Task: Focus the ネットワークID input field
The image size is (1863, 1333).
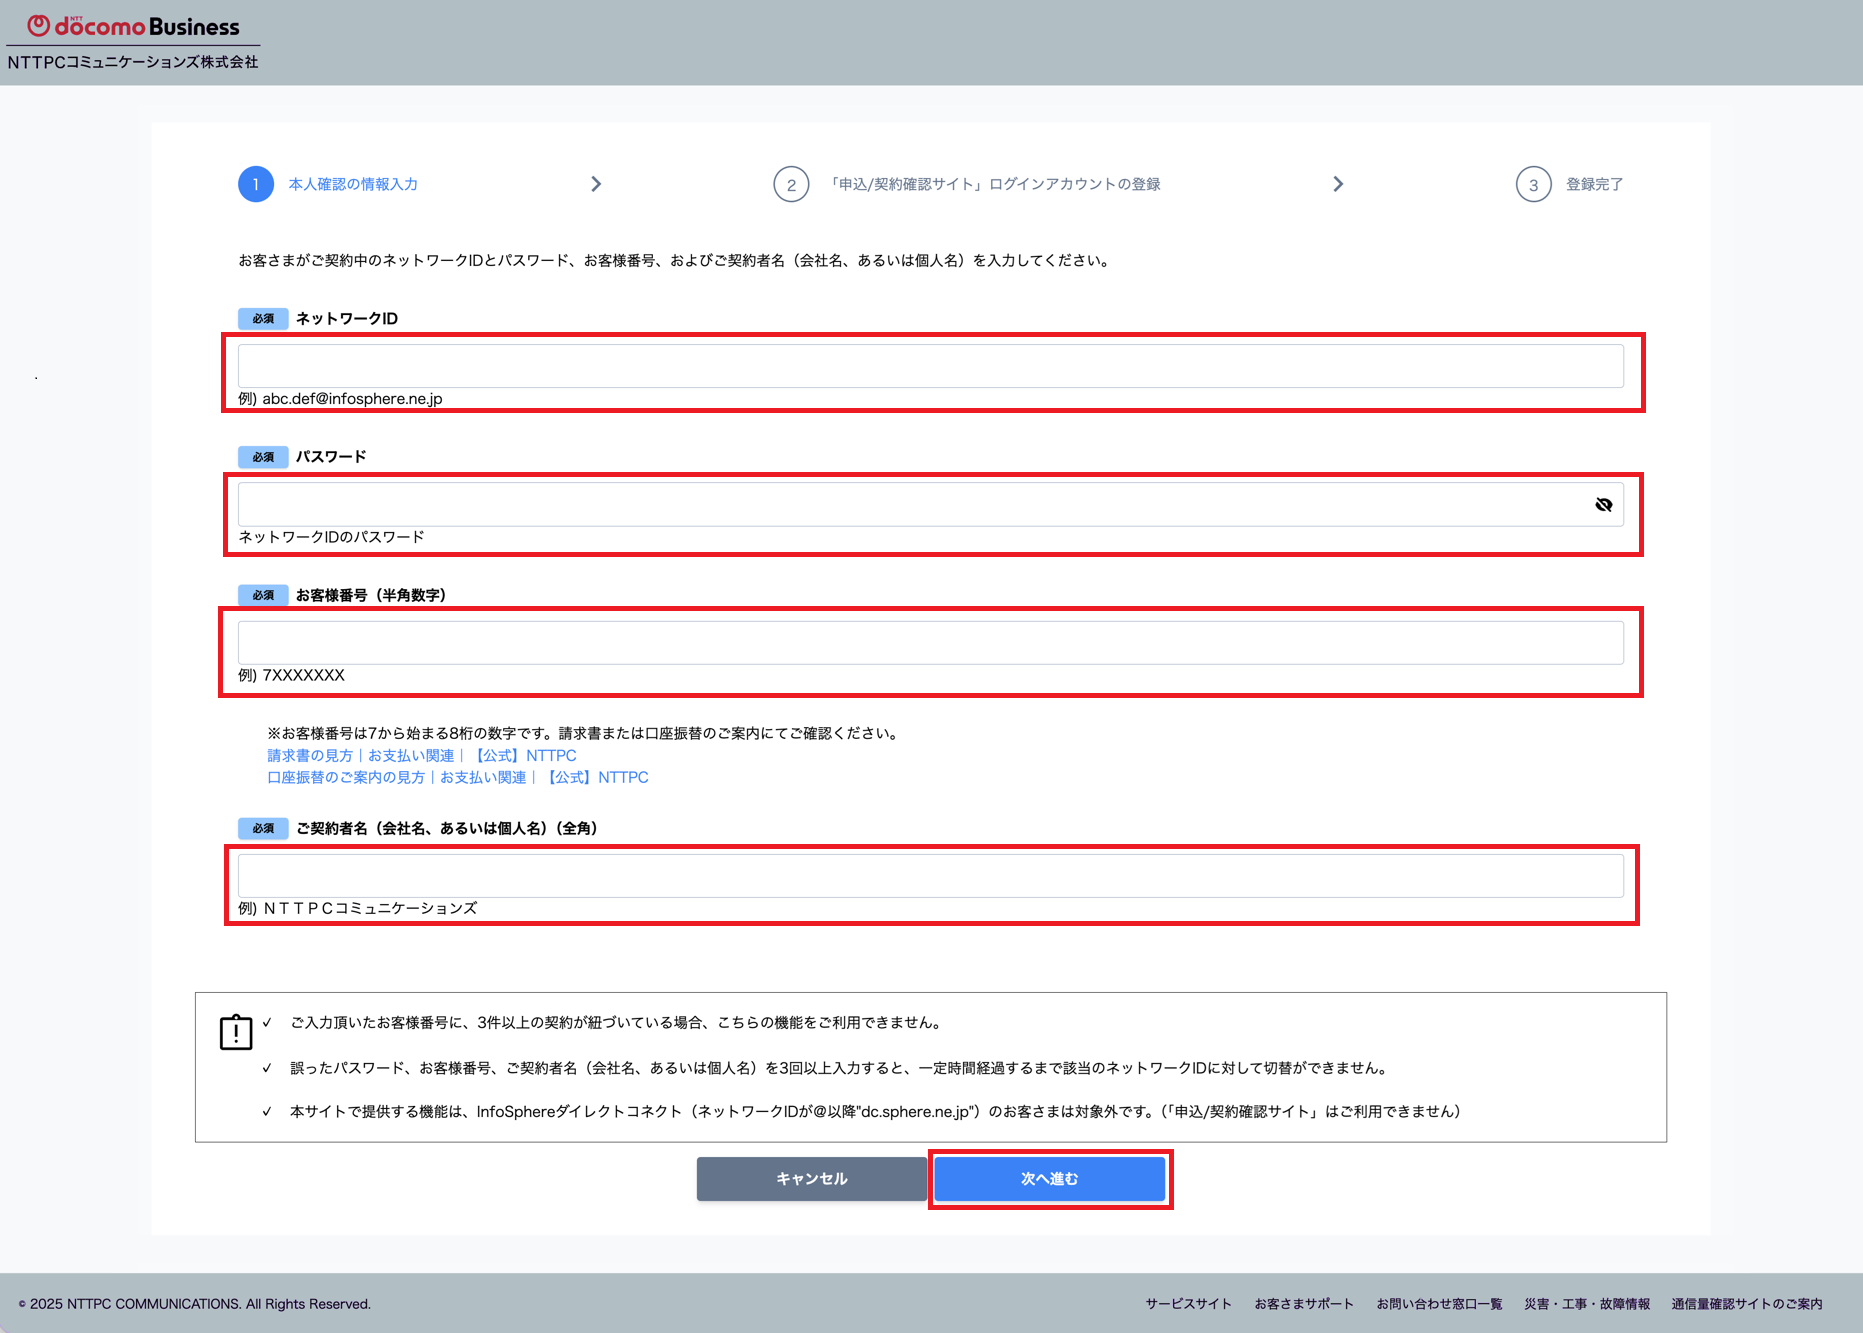Action: point(930,366)
